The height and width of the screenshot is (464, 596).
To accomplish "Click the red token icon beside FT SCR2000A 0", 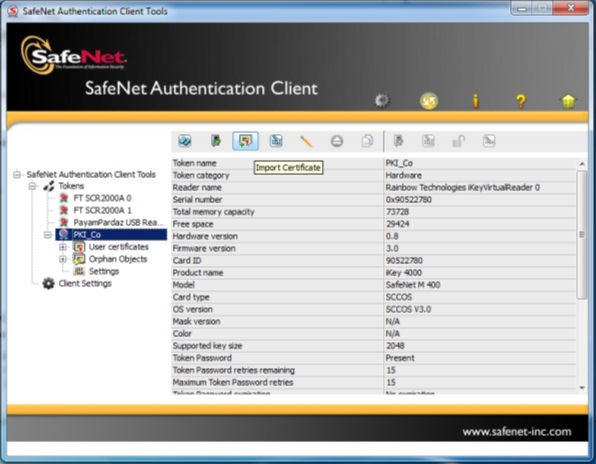I will [x=63, y=198].
